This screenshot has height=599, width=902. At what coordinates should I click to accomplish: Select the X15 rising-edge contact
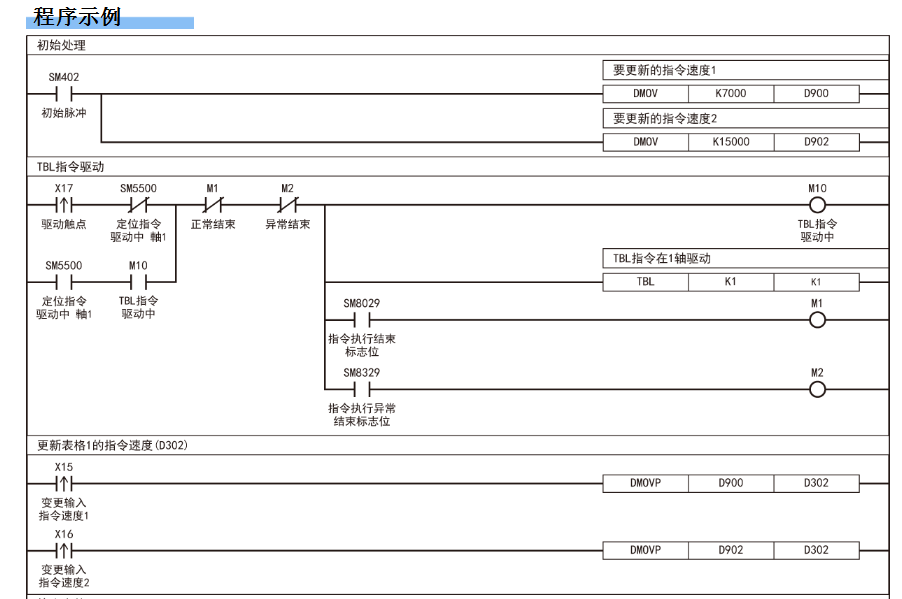64,483
